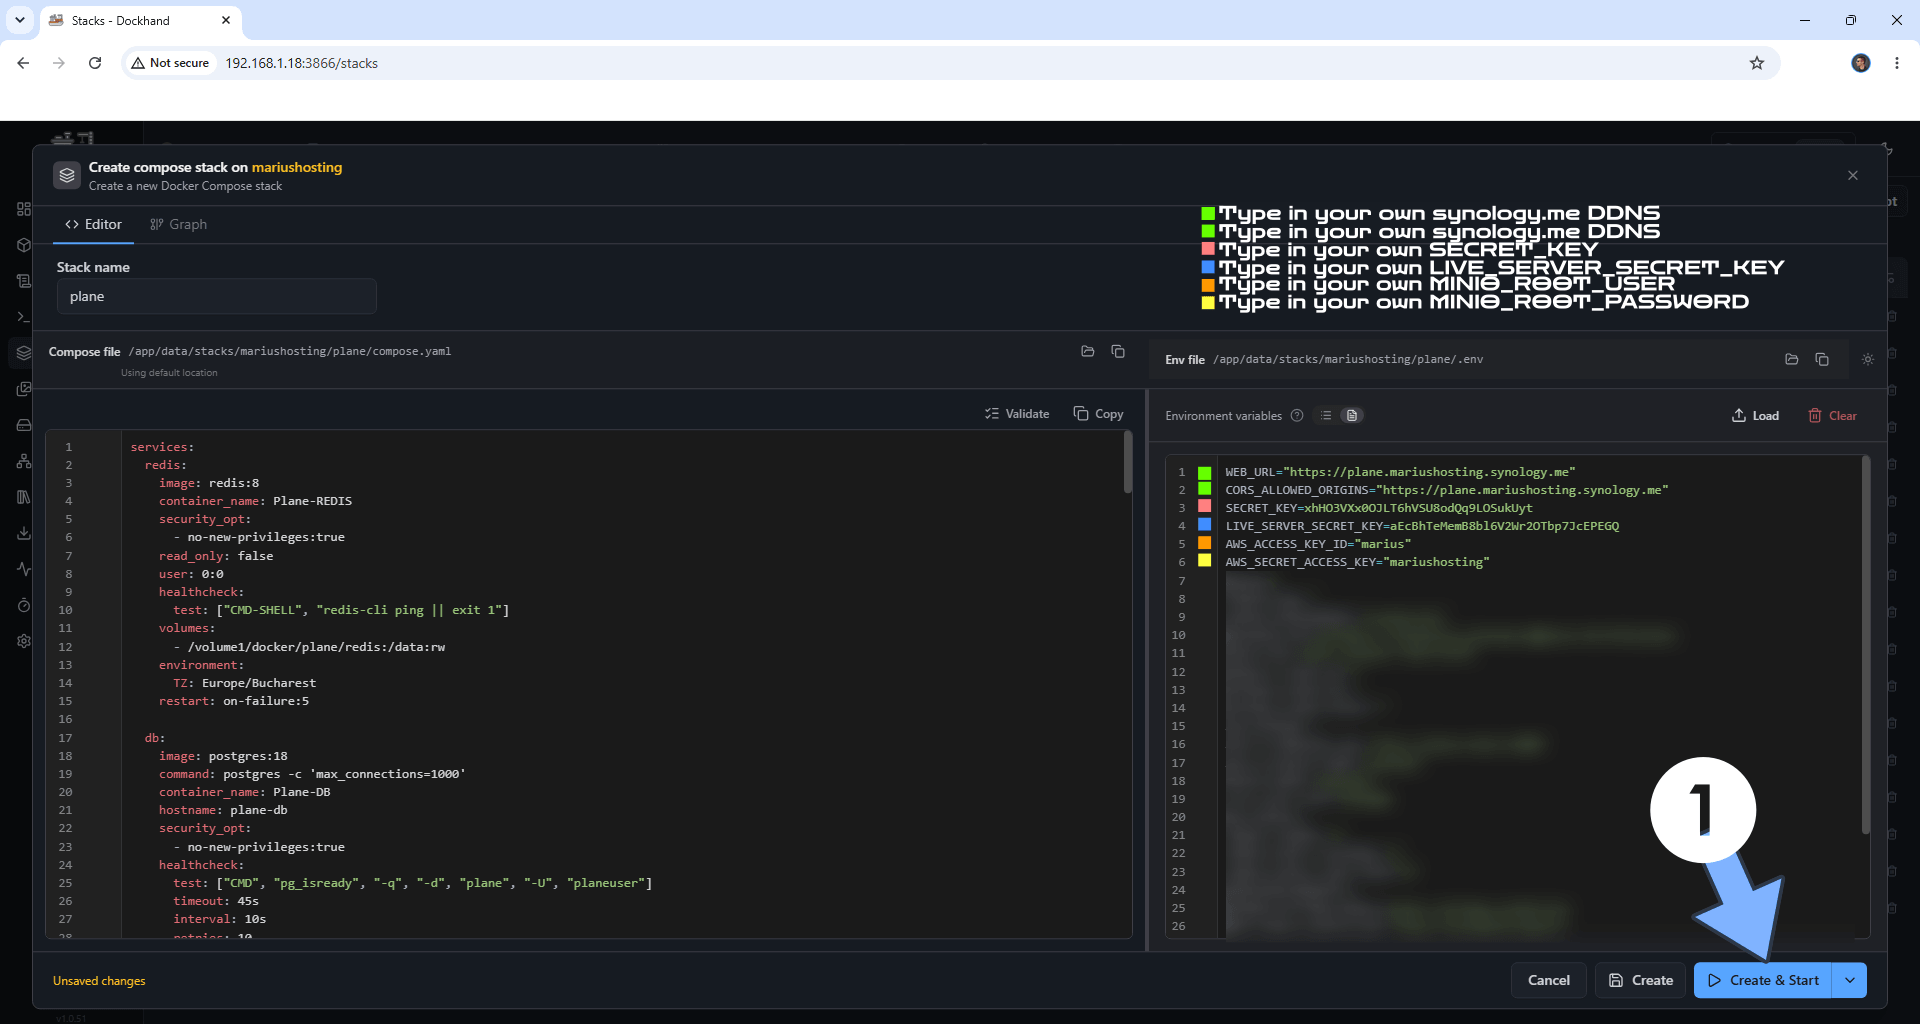The height and width of the screenshot is (1024, 1920).
Task: Bookmark this page with the star icon
Action: (x=1757, y=63)
